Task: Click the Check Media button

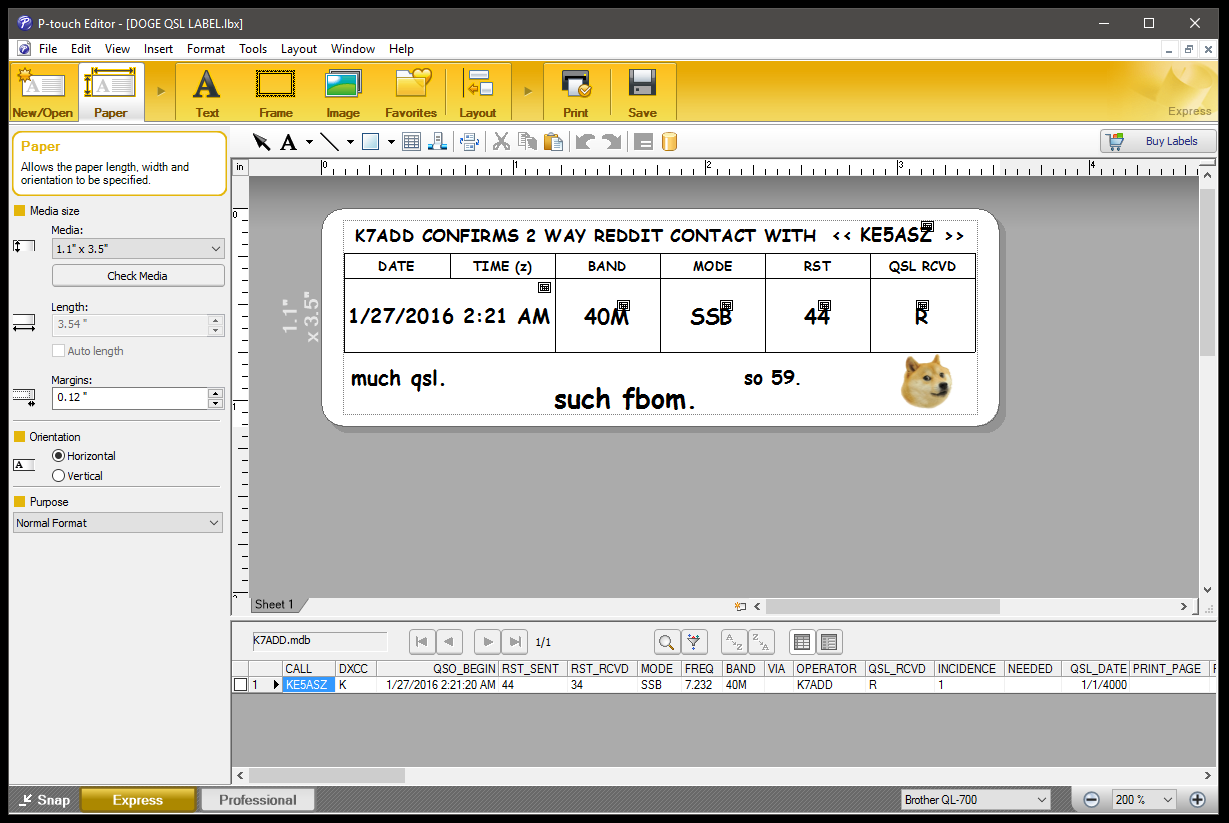Action: point(138,275)
